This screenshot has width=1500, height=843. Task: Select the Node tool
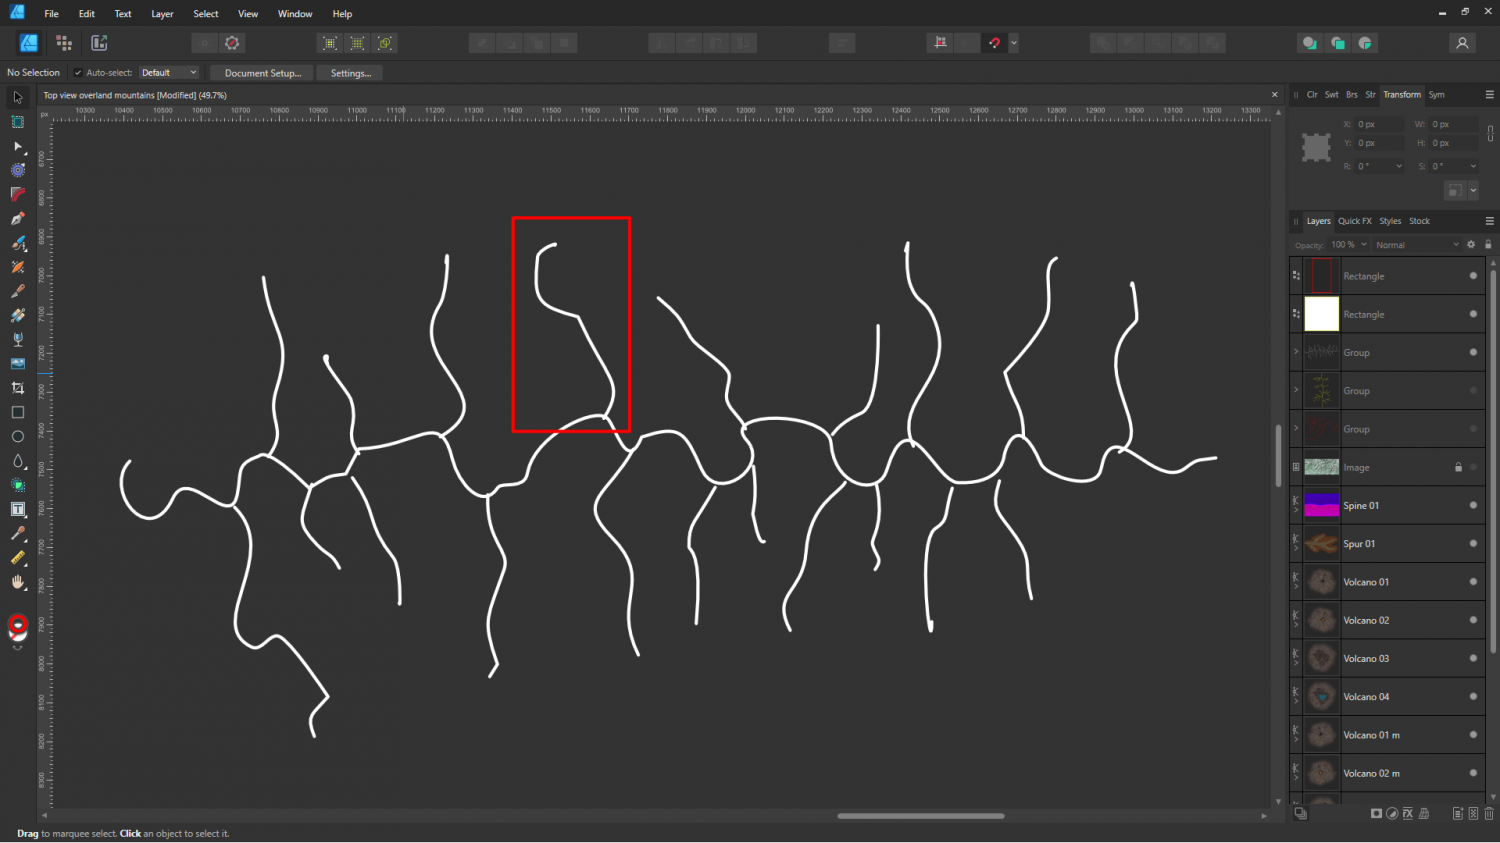[18, 146]
